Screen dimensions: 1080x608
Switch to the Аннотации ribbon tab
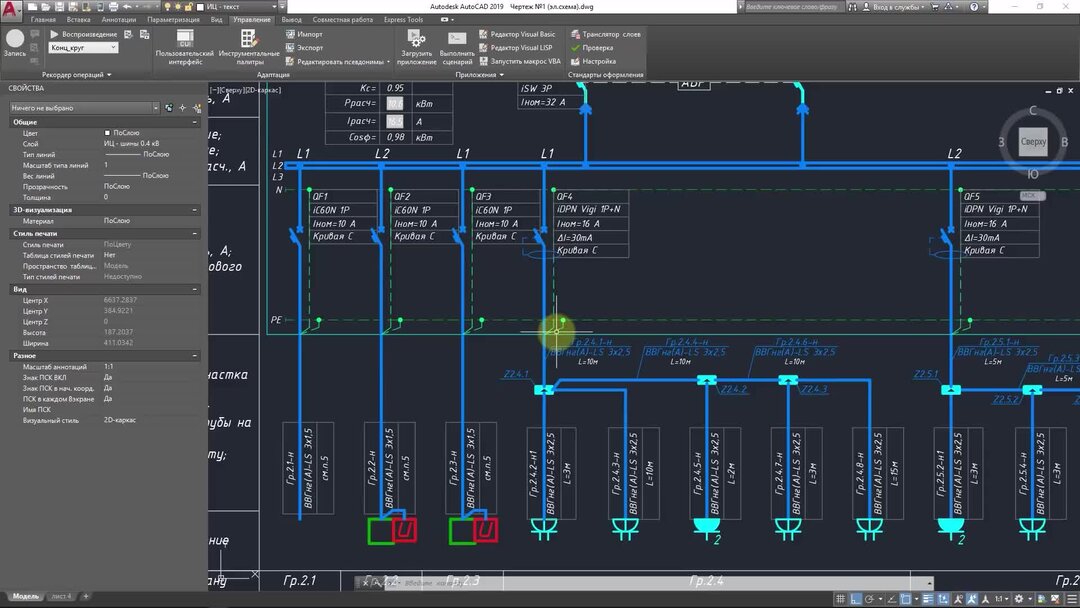(x=118, y=19)
